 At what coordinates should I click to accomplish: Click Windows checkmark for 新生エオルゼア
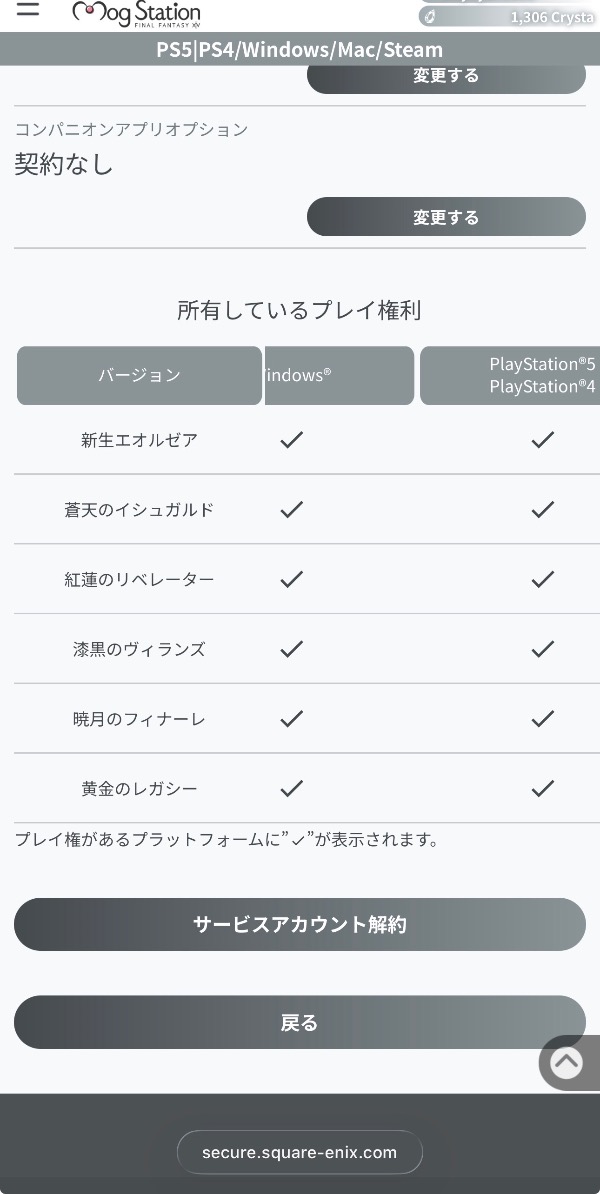[x=291, y=440]
